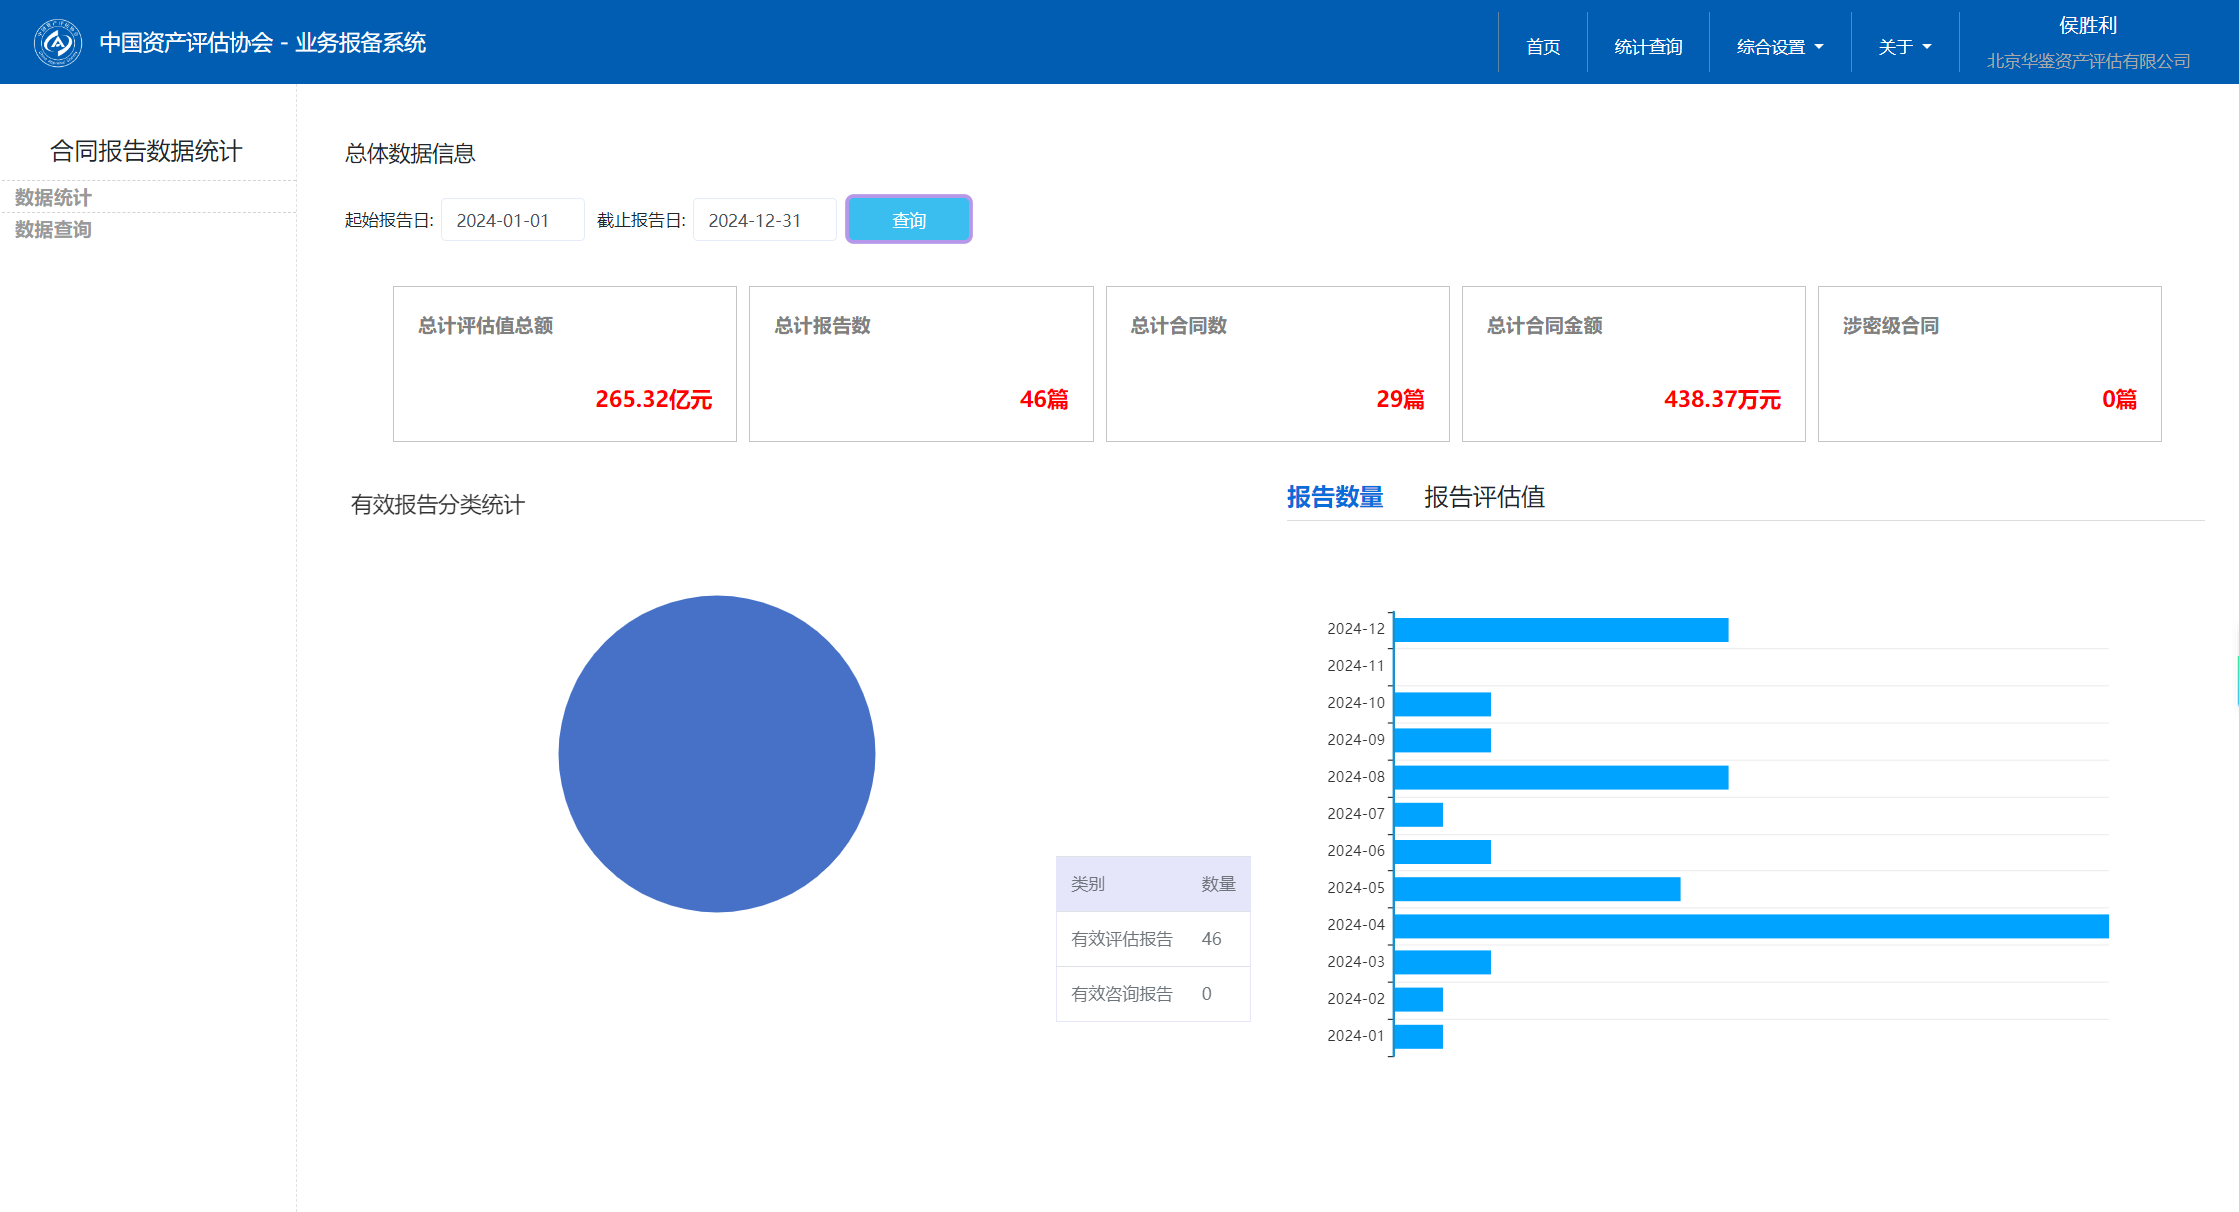The height and width of the screenshot is (1212, 2239).
Task: Click the 截止报告日 date field
Action: (764, 220)
